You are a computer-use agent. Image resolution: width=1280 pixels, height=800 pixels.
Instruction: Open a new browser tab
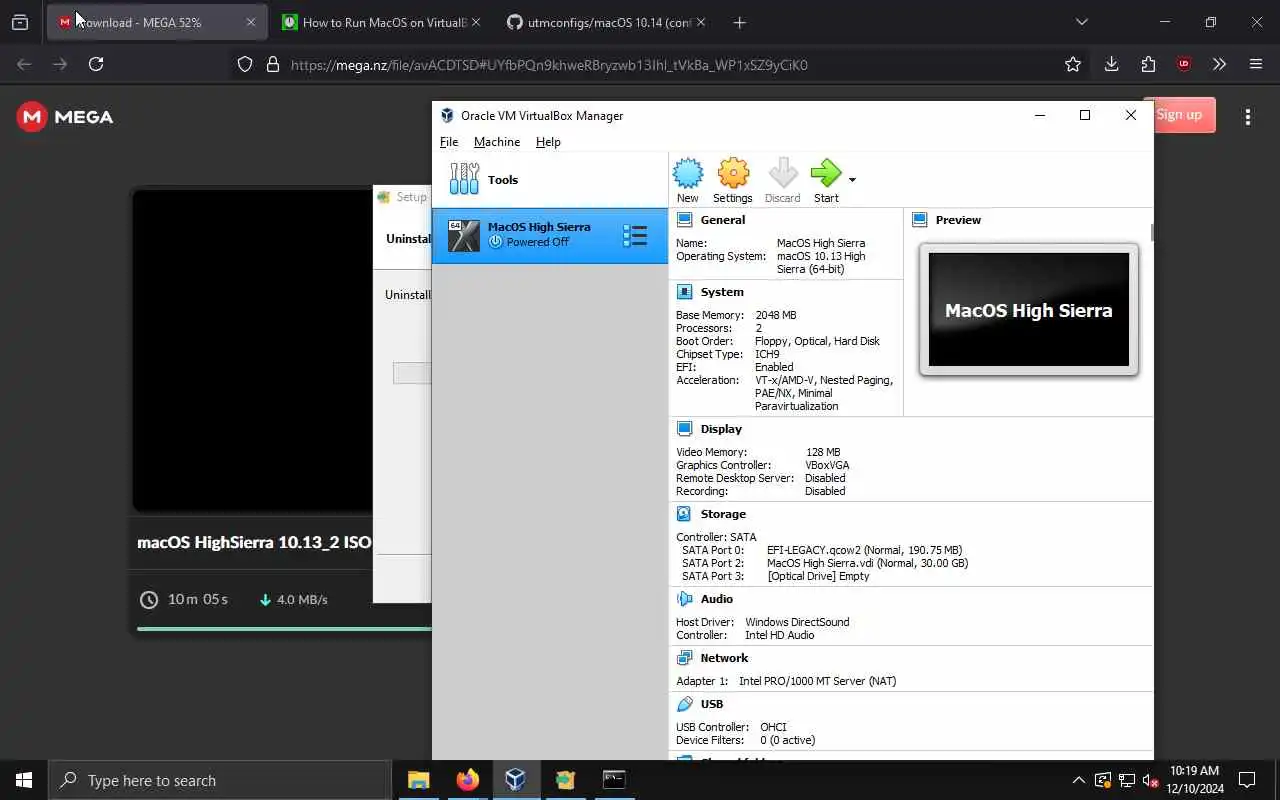[739, 22]
